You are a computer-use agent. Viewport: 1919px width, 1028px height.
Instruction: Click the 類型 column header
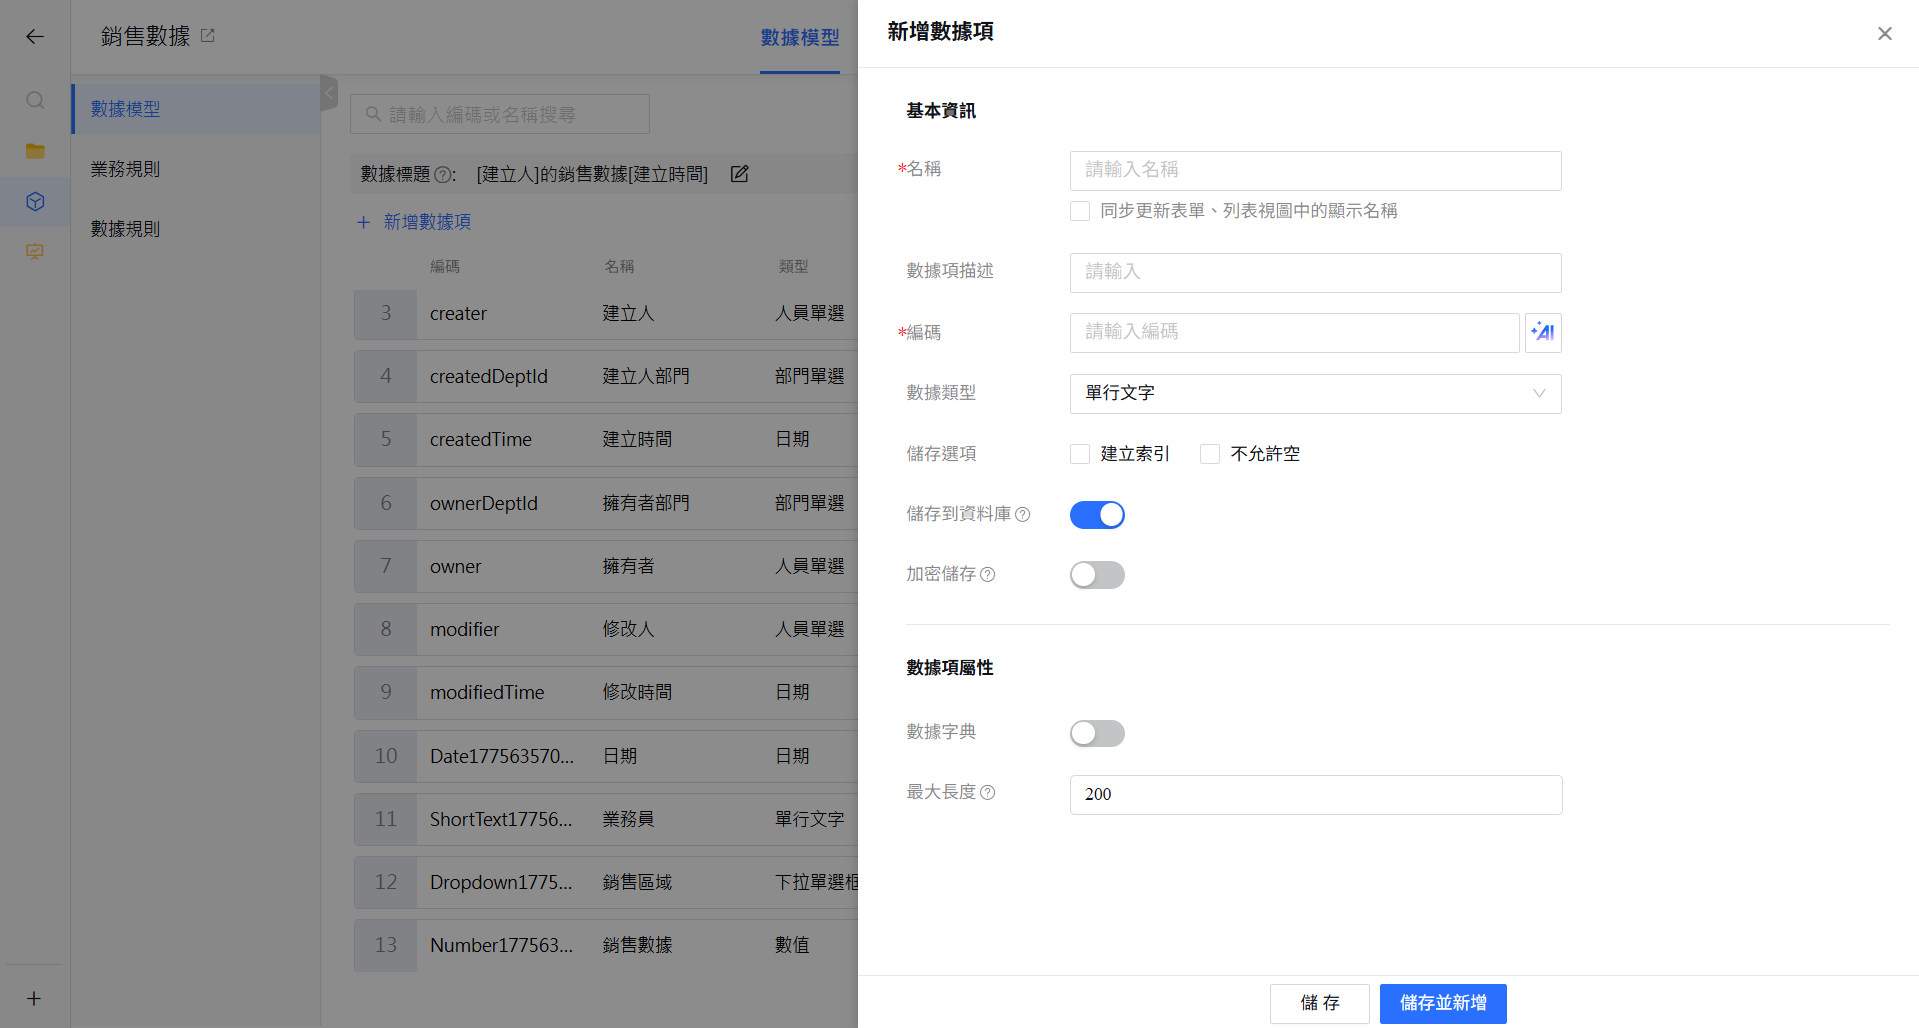(794, 267)
